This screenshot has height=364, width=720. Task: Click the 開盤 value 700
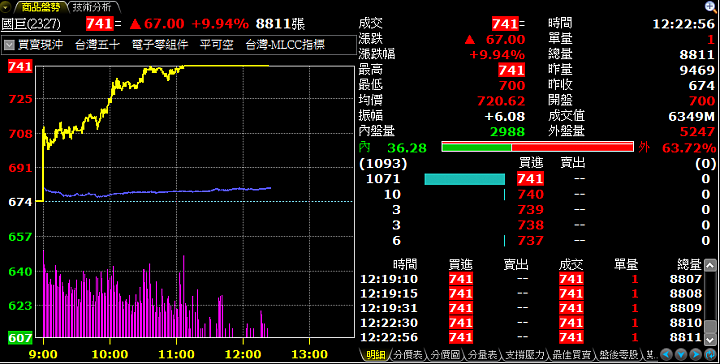click(702, 101)
